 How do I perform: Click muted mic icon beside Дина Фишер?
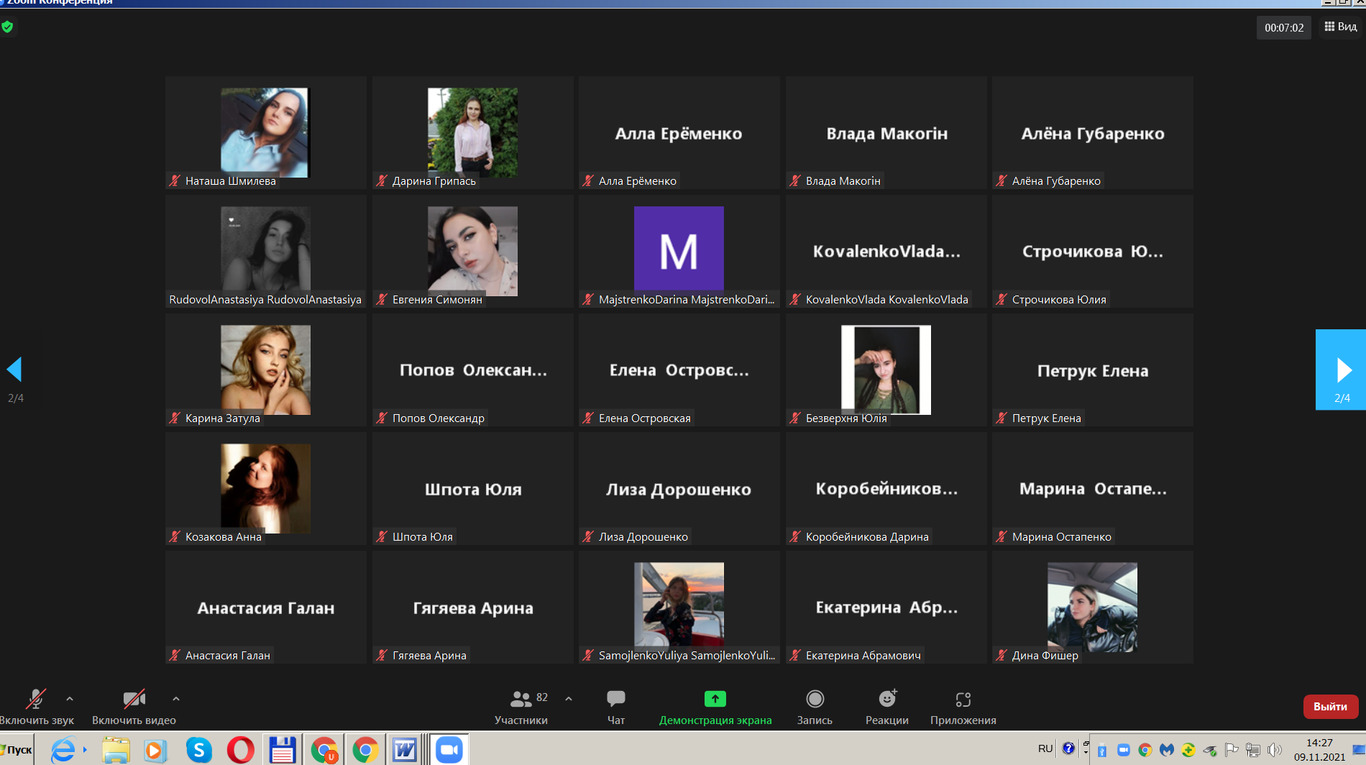pos(1002,656)
